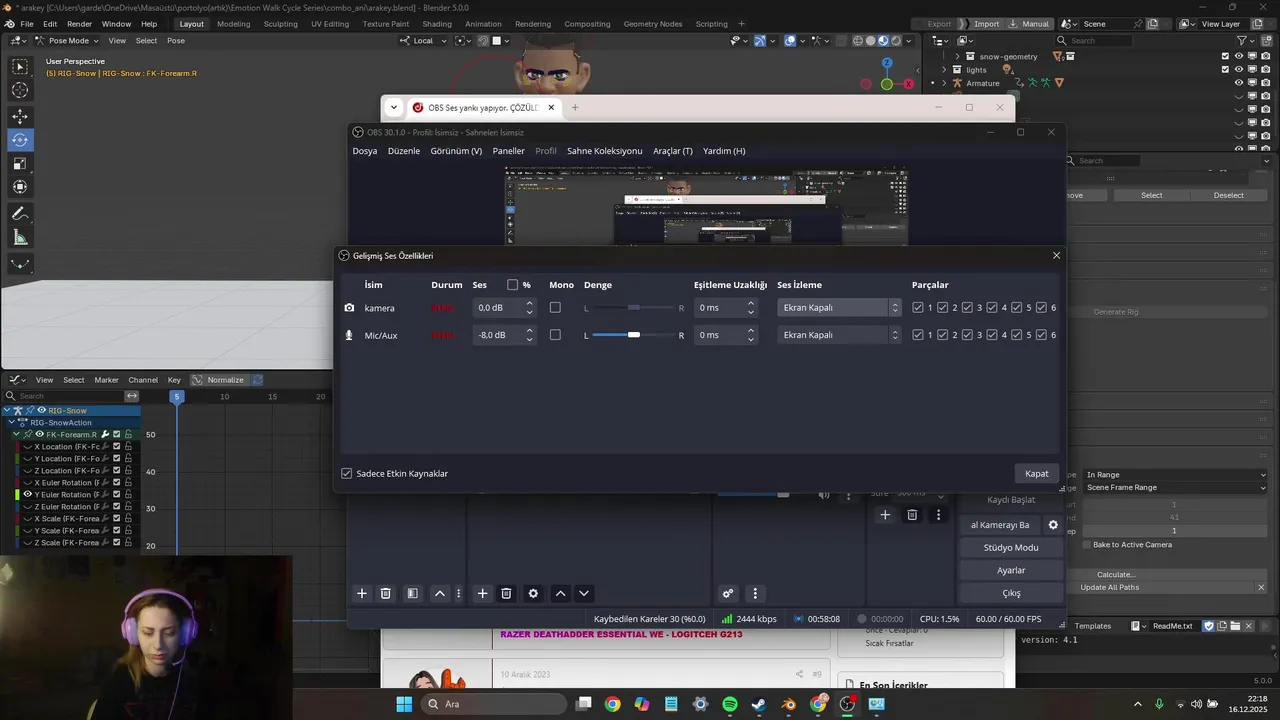The height and width of the screenshot is (720, 1280).
Task: Add a source with OBS sources plus
Action: point(482,593)
